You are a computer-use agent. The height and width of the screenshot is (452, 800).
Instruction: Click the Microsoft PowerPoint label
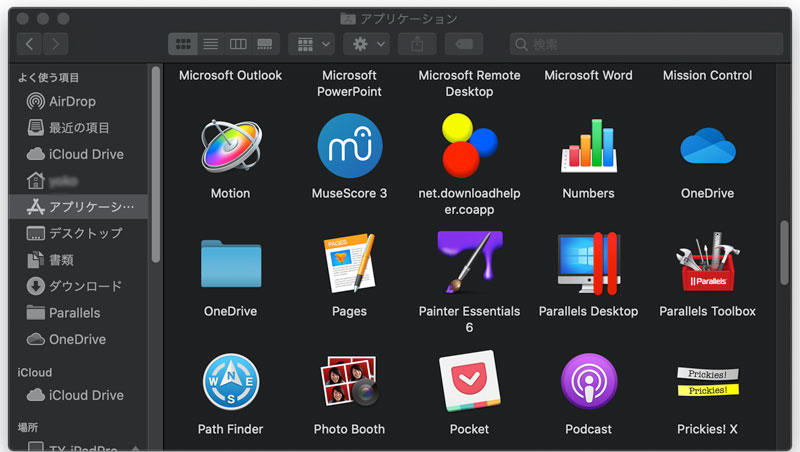[349, 83]
